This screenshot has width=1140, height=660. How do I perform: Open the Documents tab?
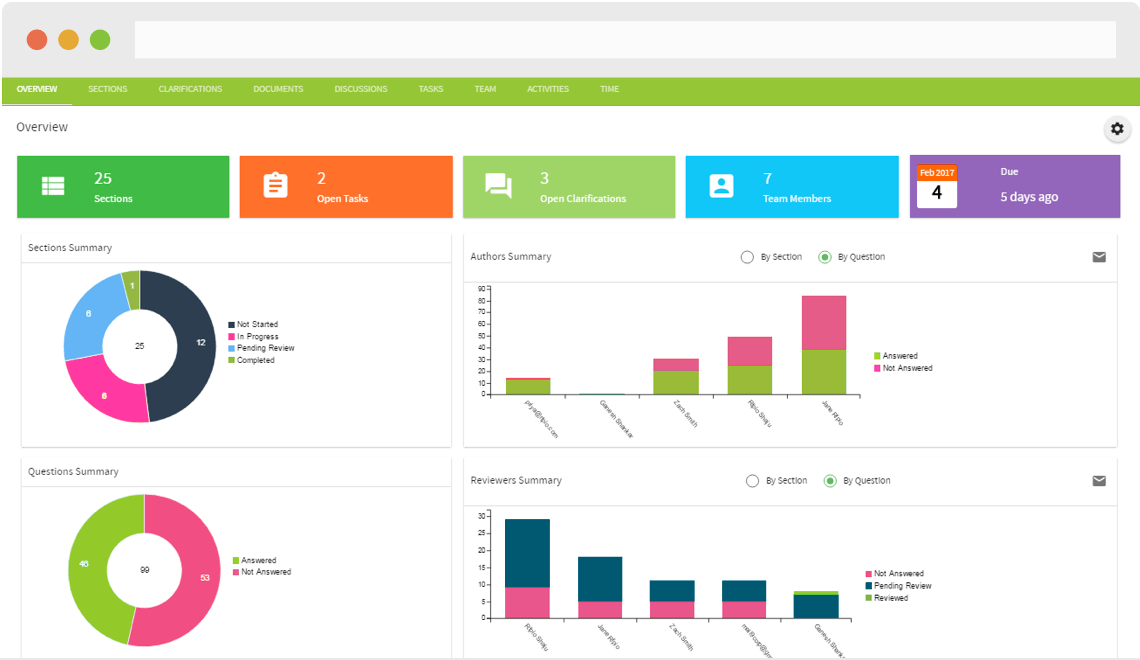click(278, 89)
